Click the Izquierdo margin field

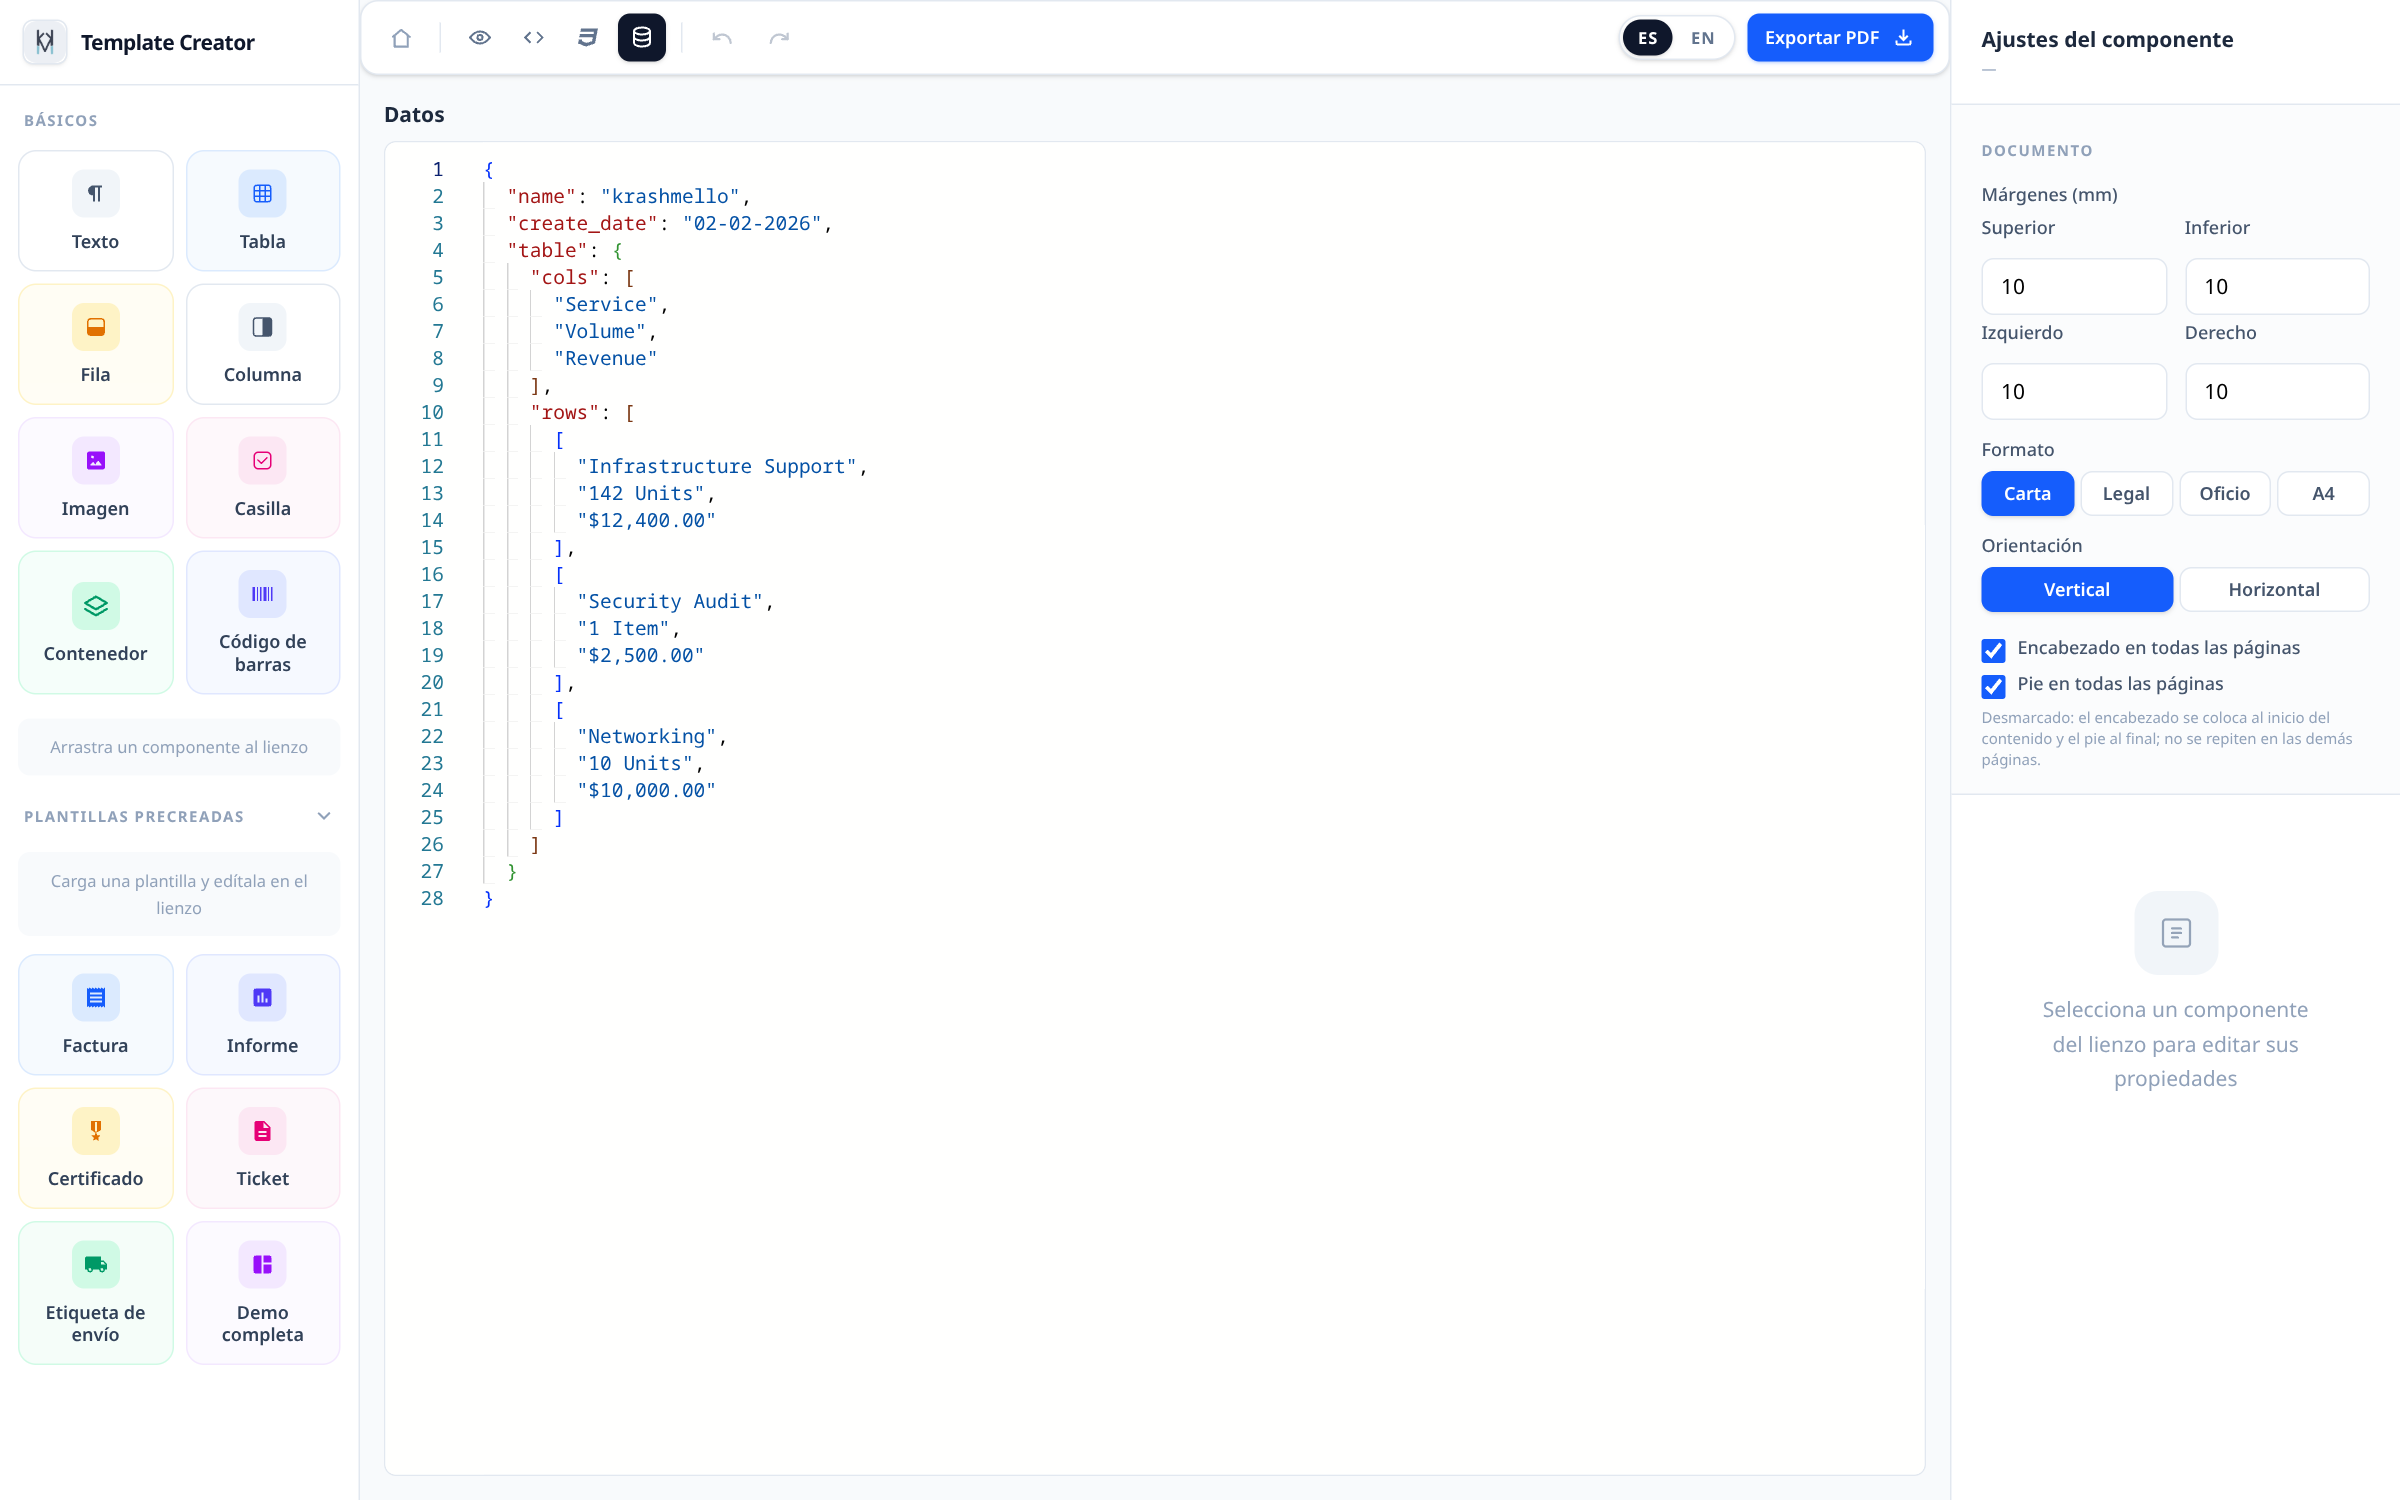(x=2074, y=391)
